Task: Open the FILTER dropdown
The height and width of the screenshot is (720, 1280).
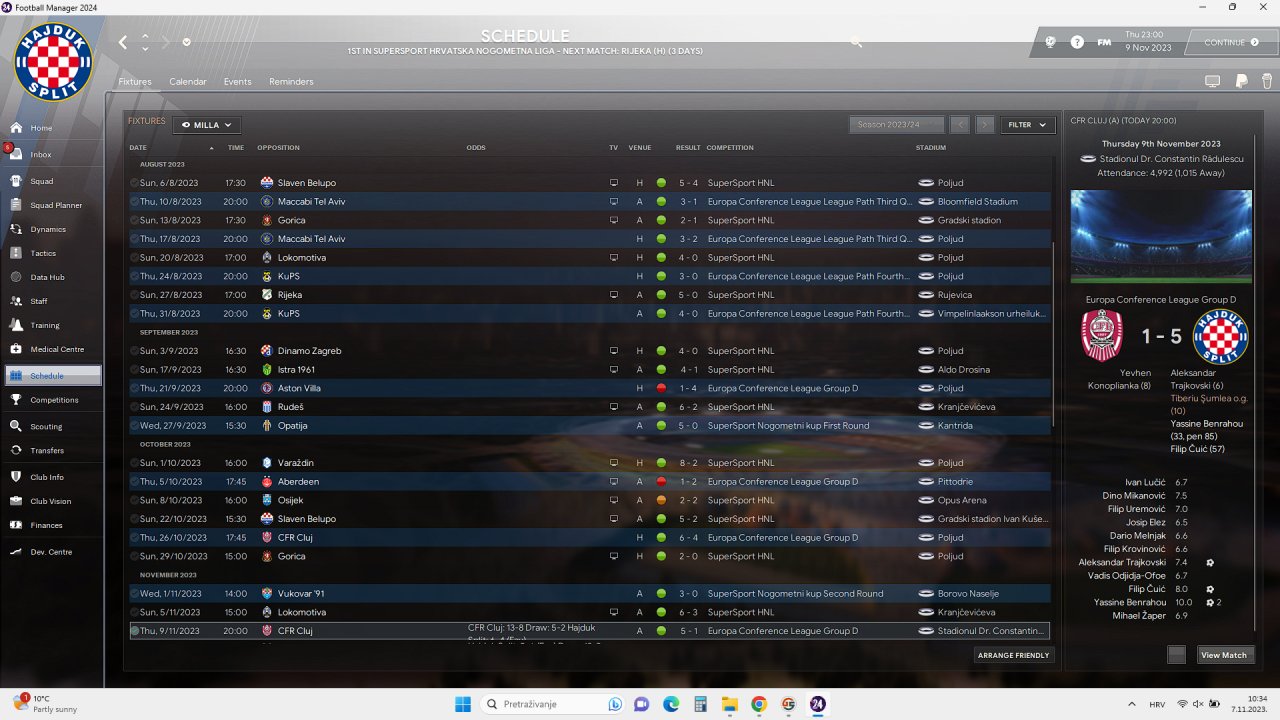Action: click(1028, 125)
